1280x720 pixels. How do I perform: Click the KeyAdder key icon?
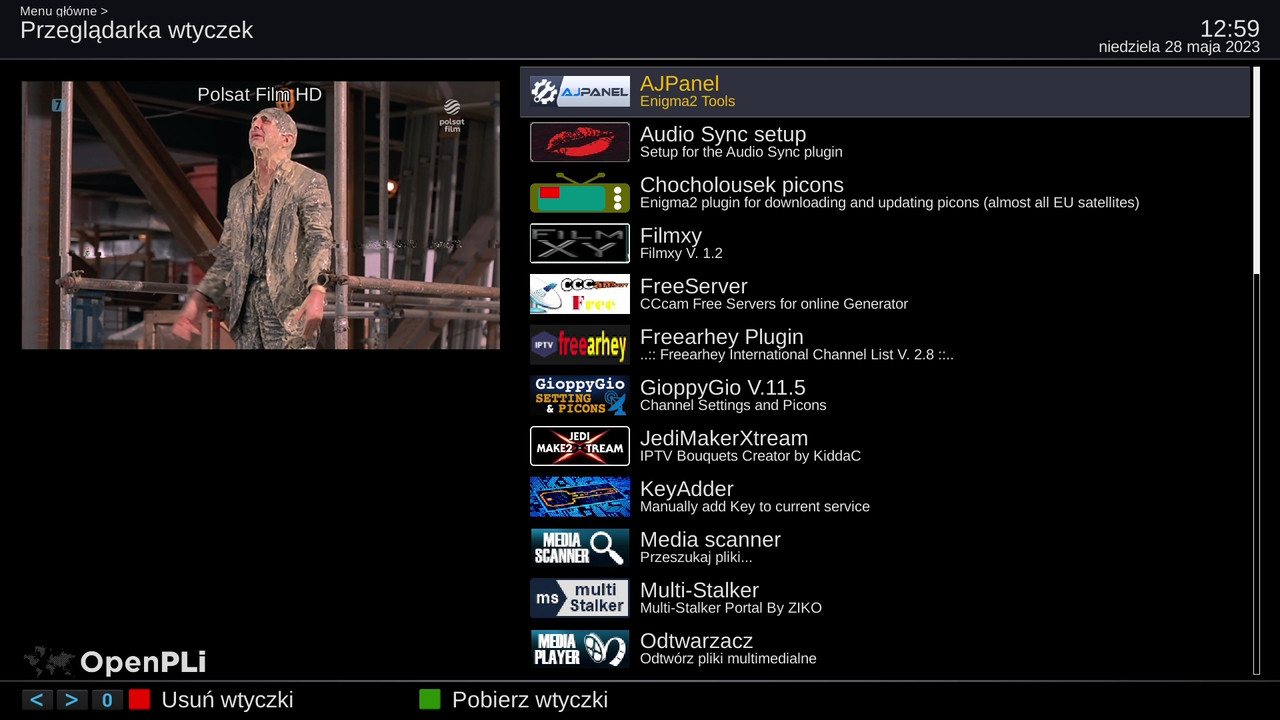point(580,497)
